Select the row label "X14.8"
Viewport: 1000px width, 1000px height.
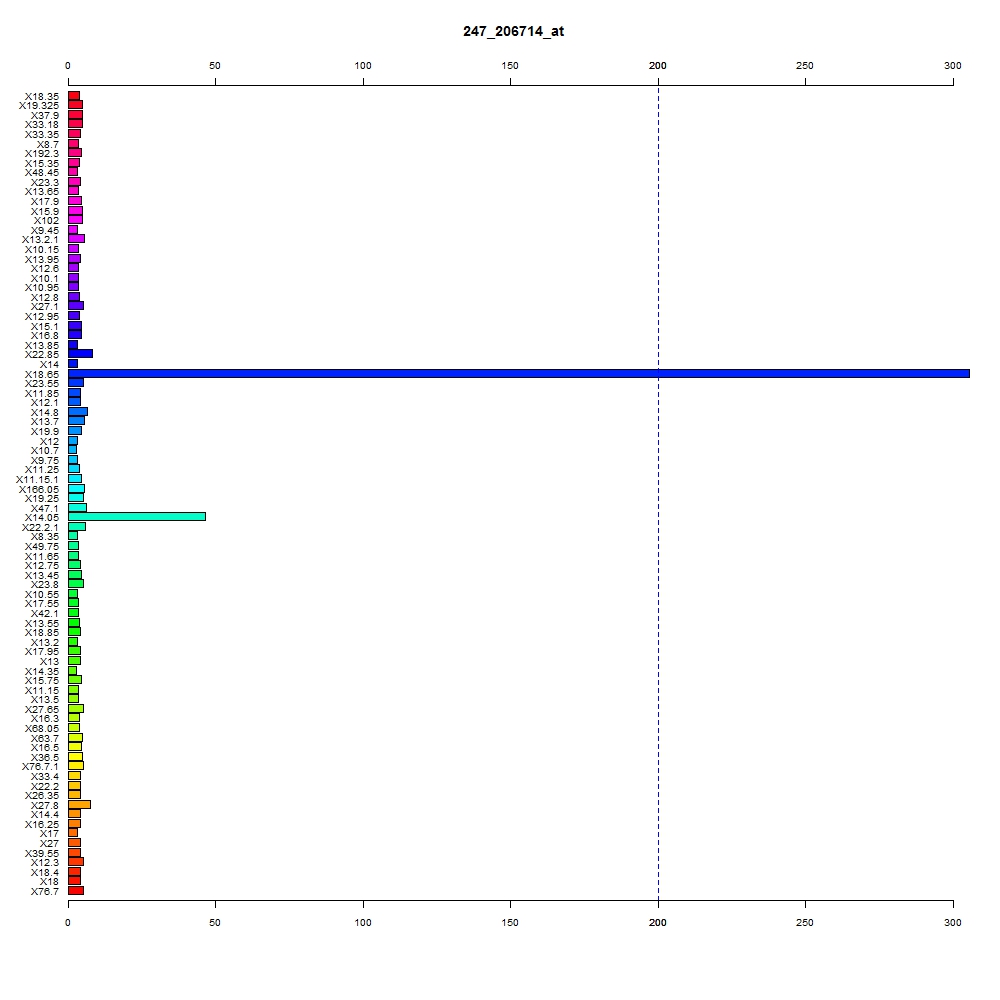tap(45, 413)
